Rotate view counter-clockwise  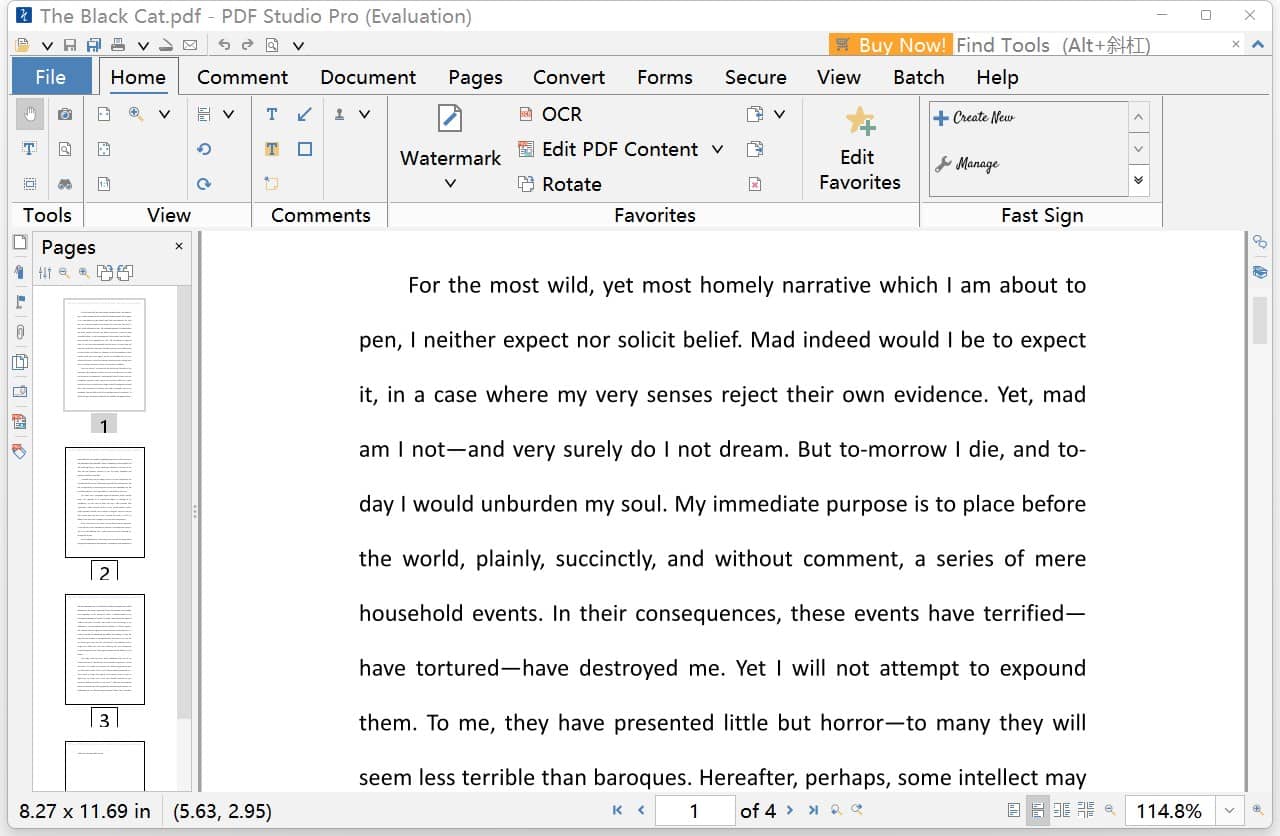[204, 149]
